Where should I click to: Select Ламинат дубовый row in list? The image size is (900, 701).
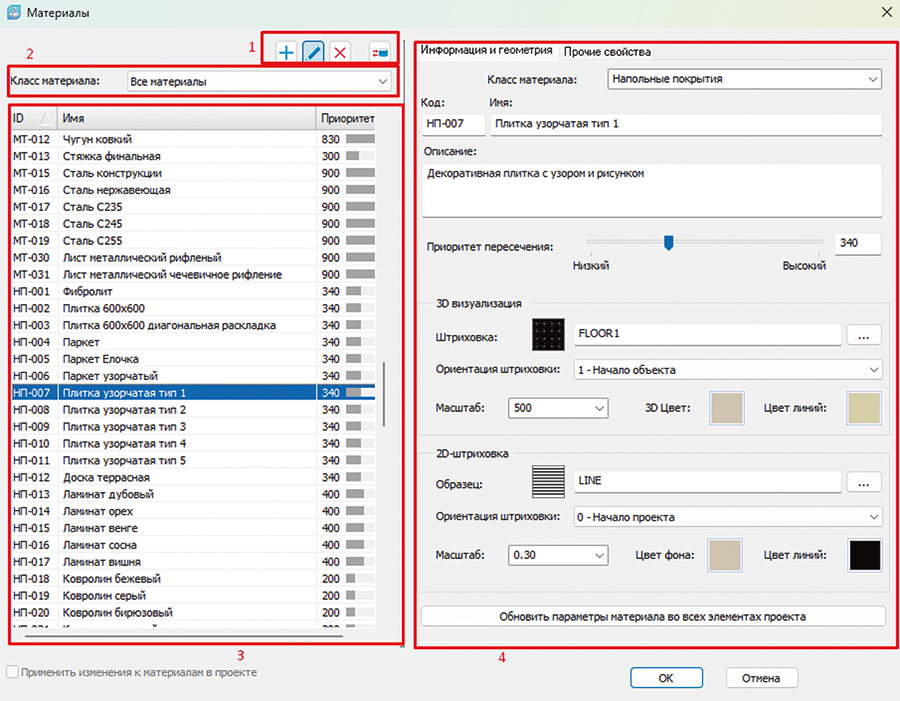108,494
